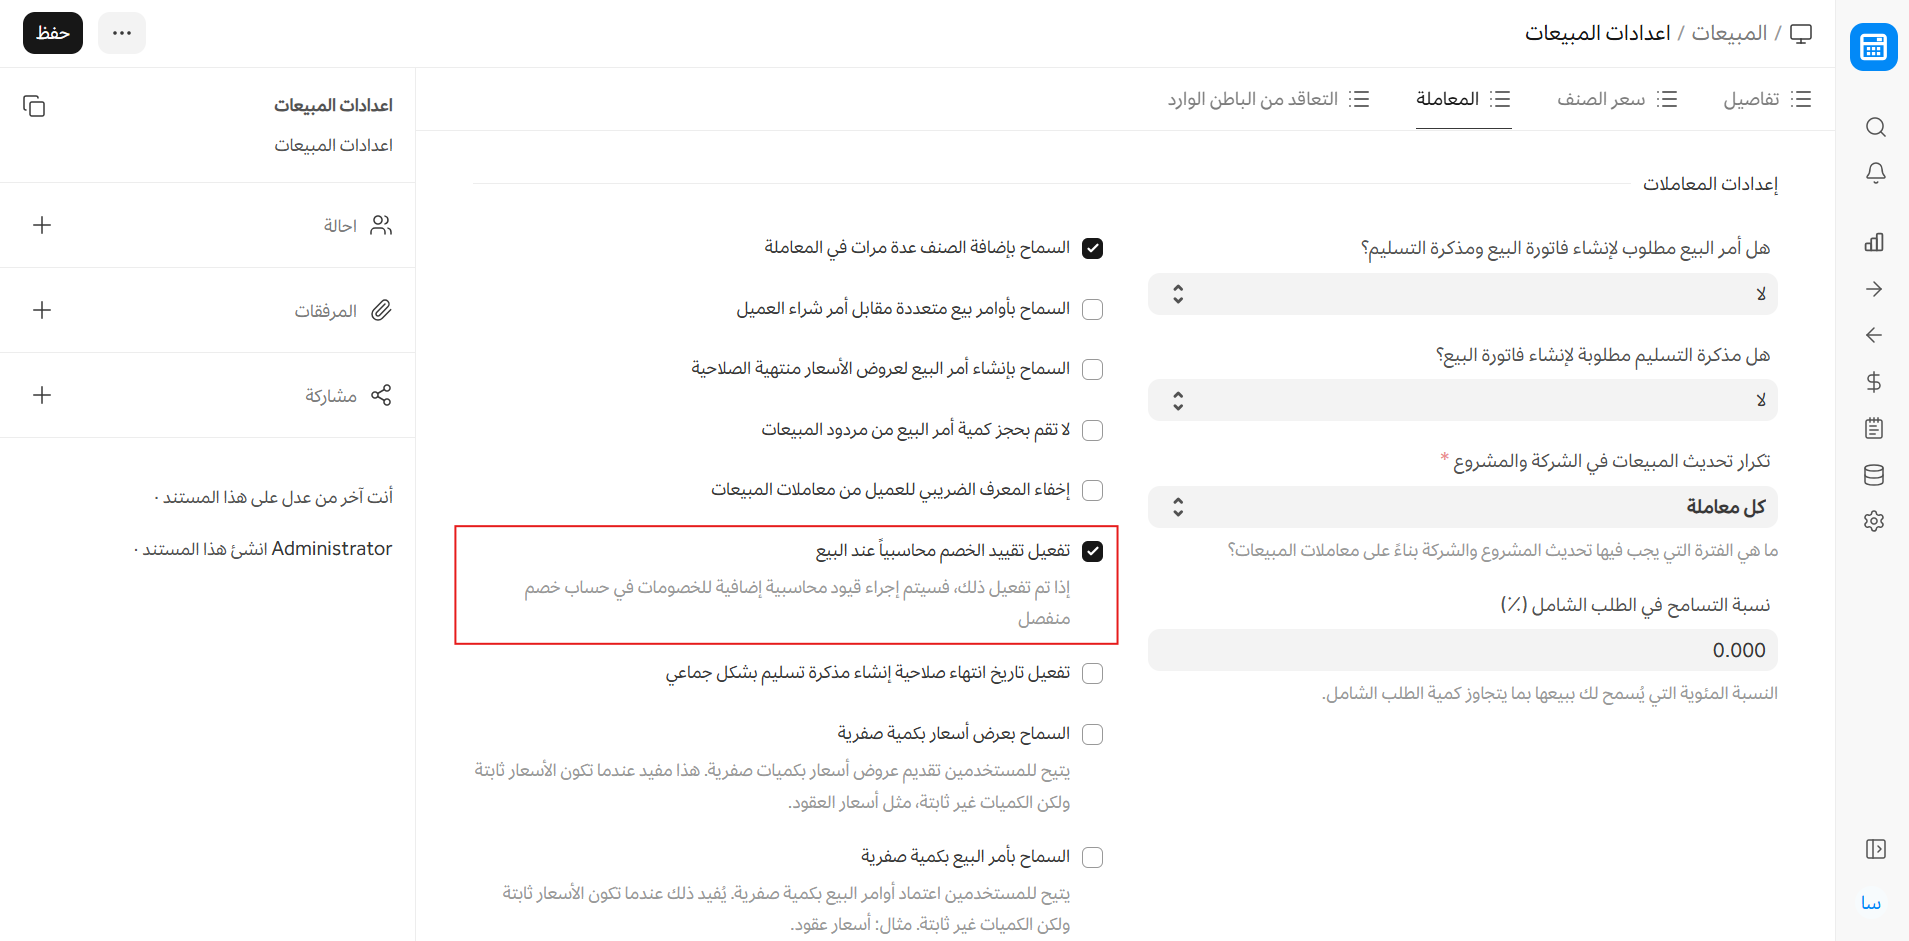Screen dimensions: 1909x941
Task: Click the search icon in right sidebar
Action: tap(1875, 127)
